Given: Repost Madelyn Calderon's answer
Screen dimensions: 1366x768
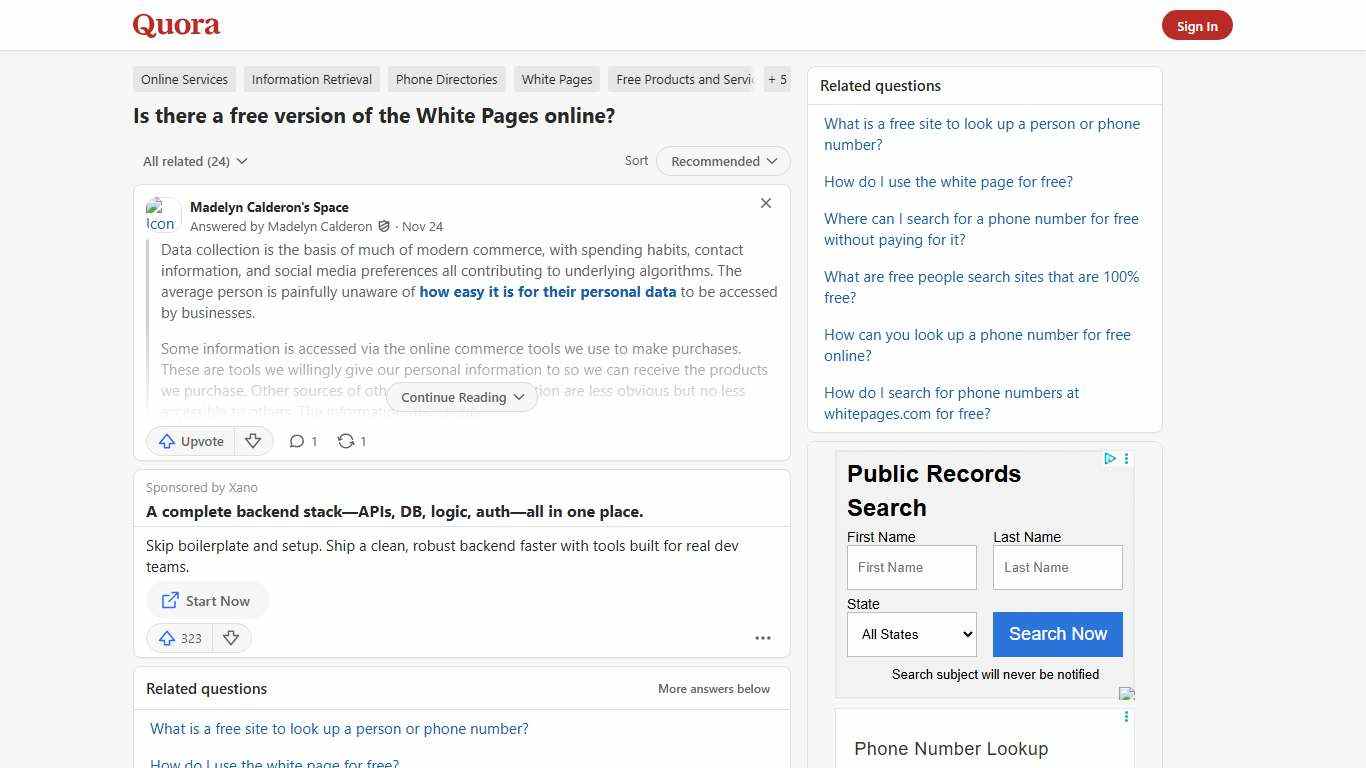Looking at the screenshot, I should coord(350,441).
